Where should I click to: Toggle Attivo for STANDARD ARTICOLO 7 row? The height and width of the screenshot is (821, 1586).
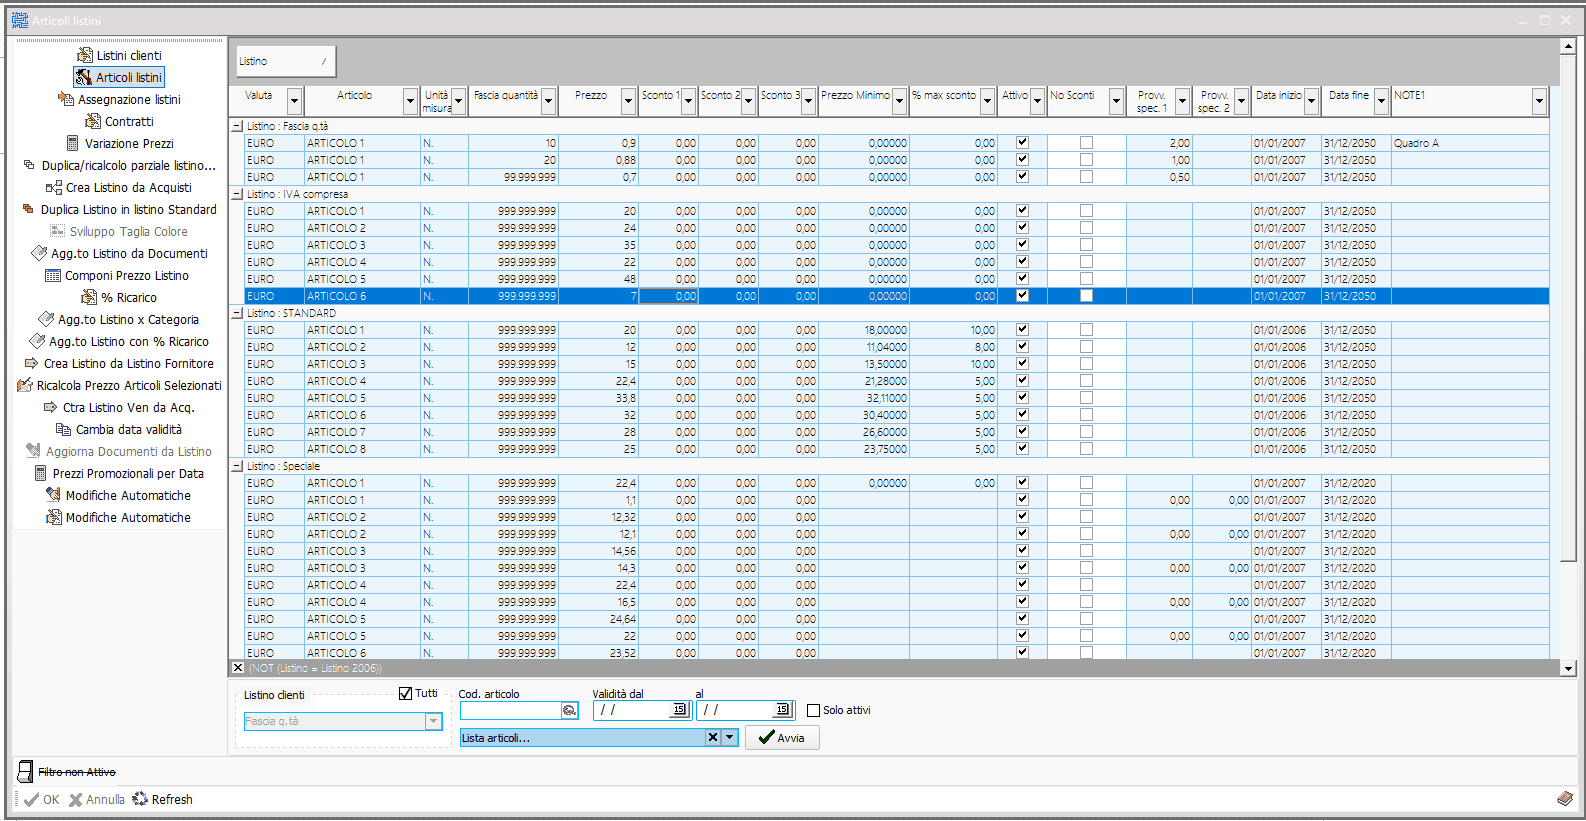point(1022,432)
